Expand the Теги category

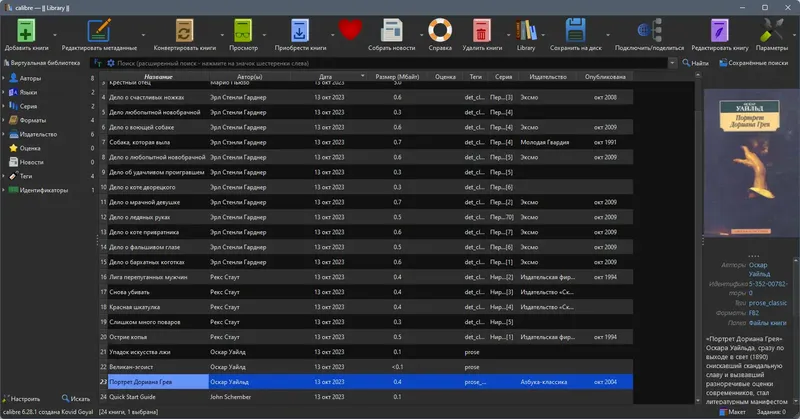pyautogui.click(x=4, y=176)
